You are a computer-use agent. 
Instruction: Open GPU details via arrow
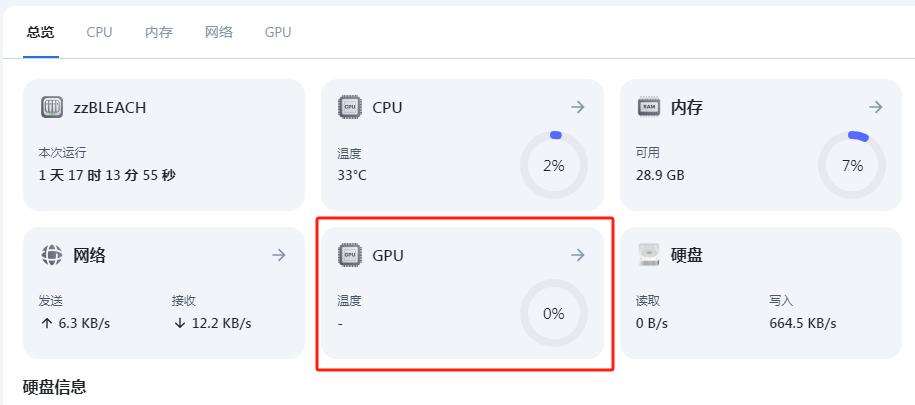pyautogui.click(x=578, y=255)
